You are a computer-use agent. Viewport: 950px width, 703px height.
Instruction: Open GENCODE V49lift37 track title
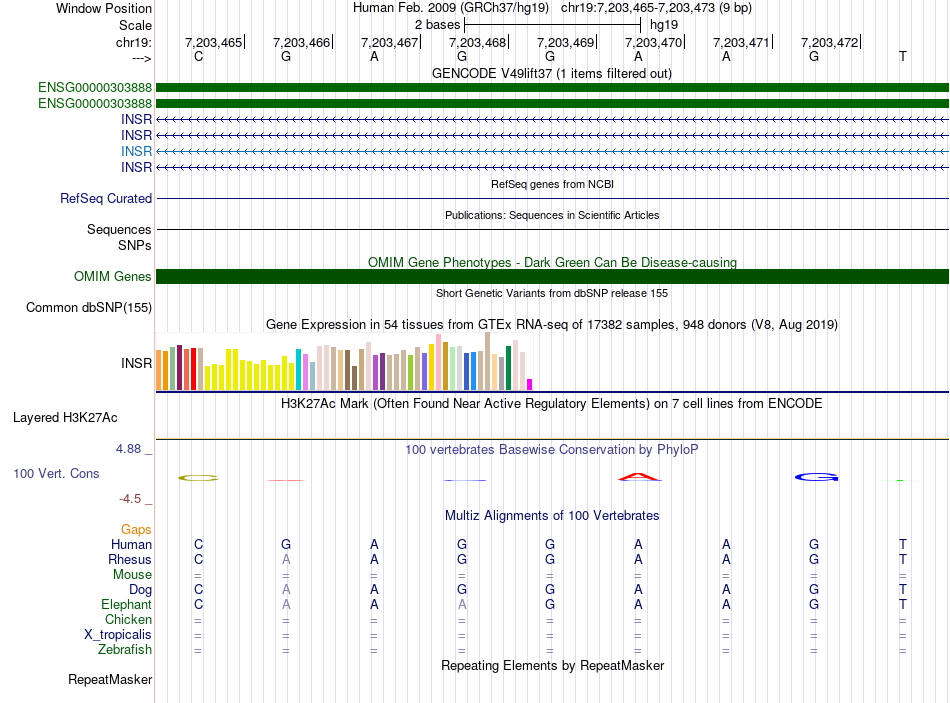551,73
